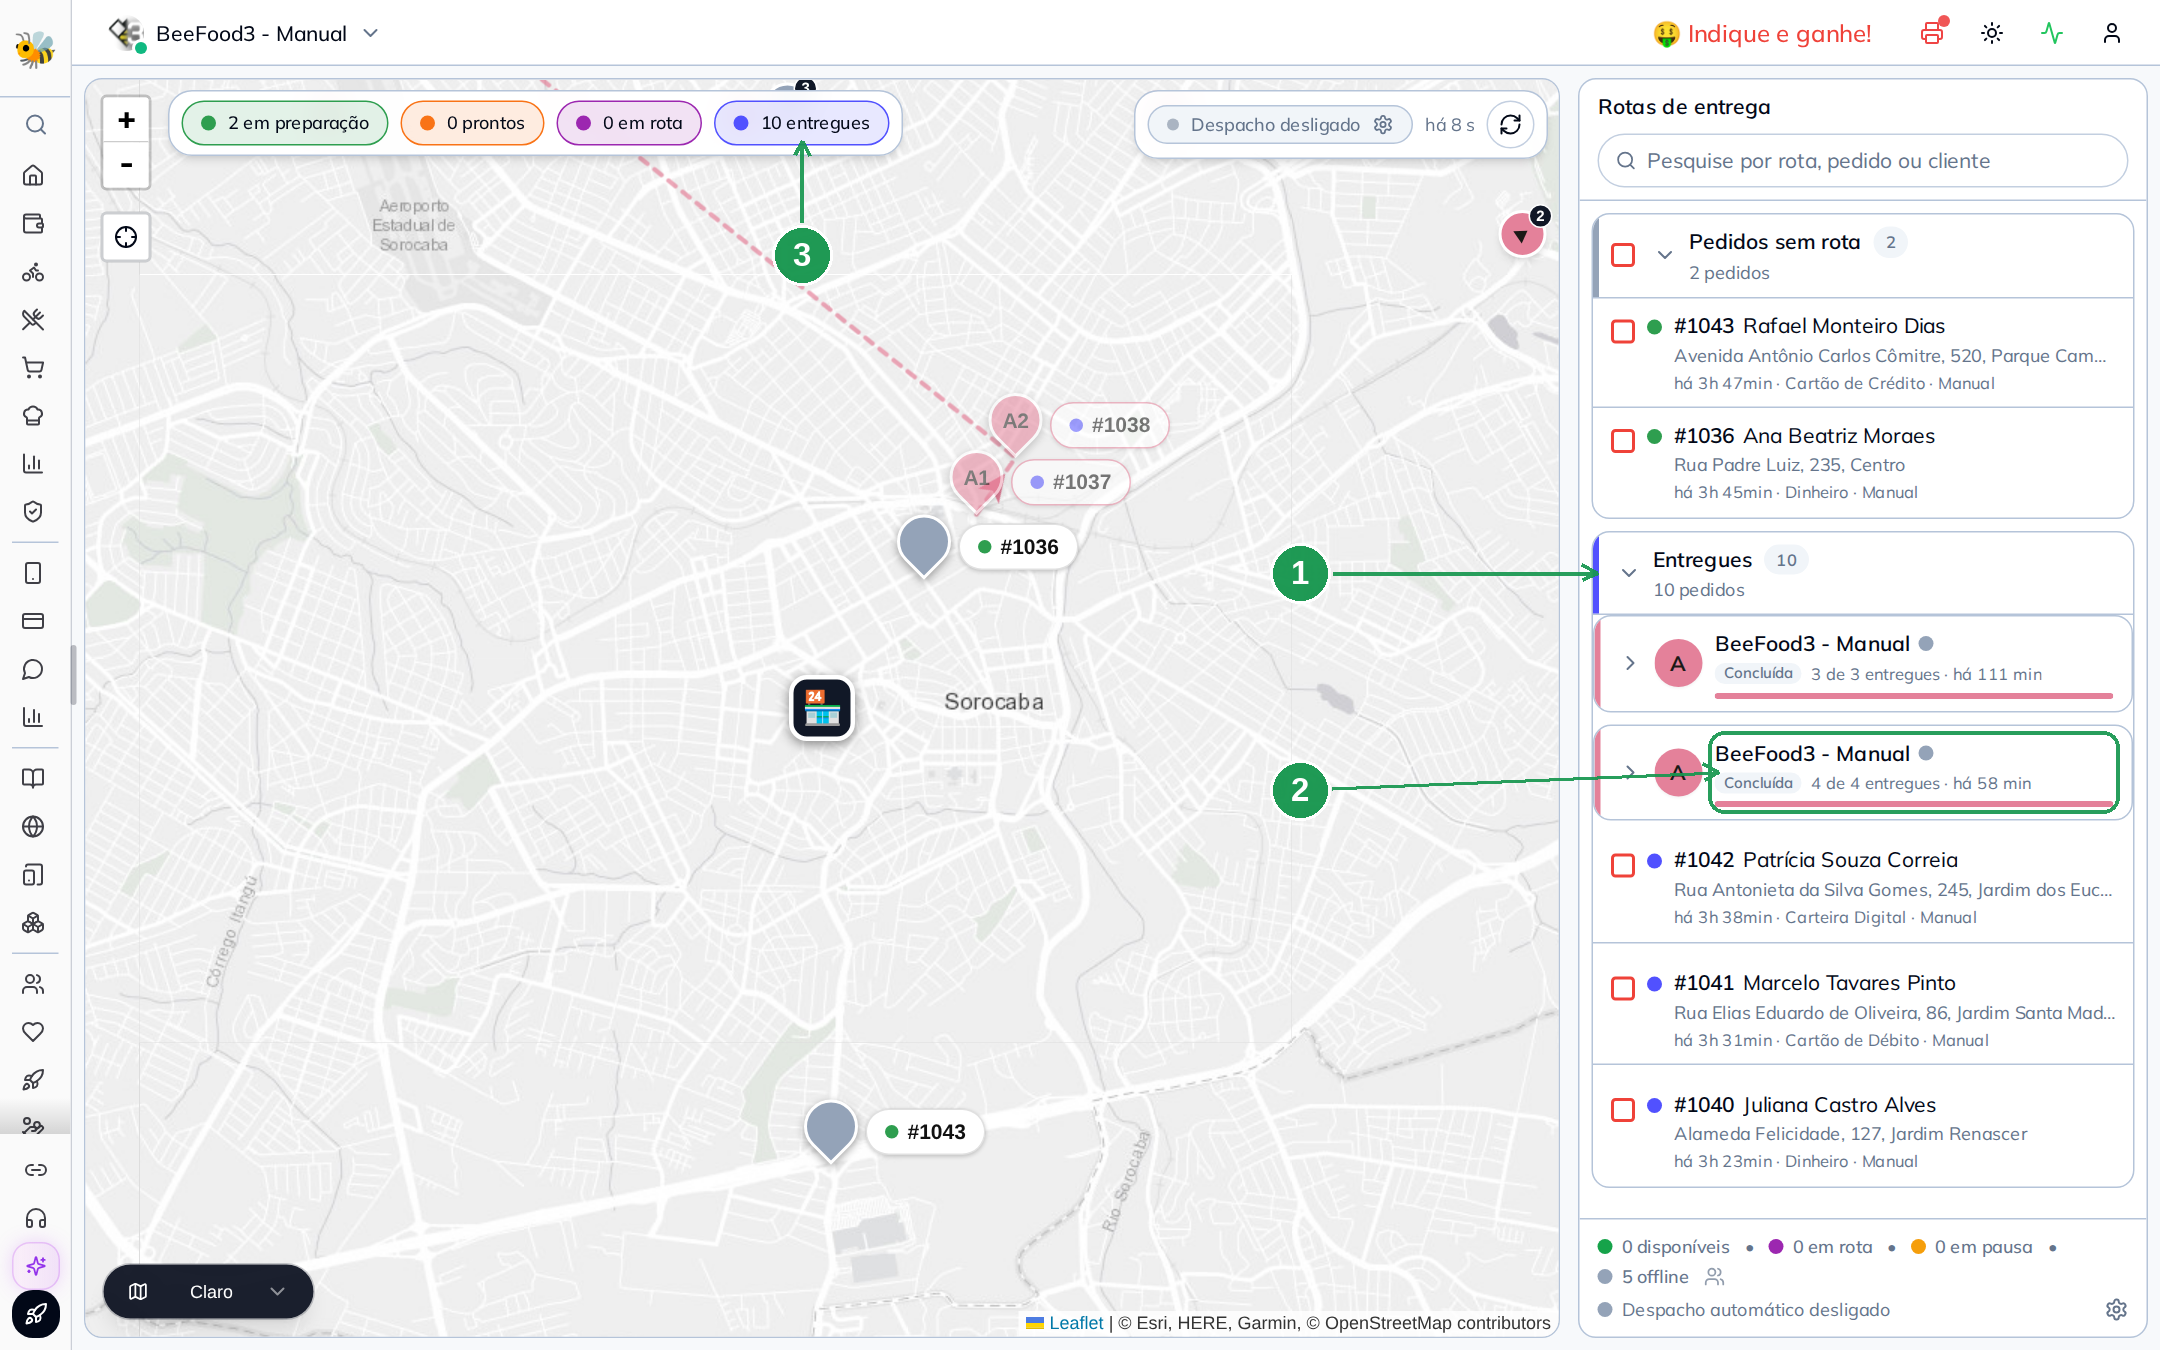Focus the Pesquise por rota search field
The image size is (2160, 1350).
[x=1862, y=161]
